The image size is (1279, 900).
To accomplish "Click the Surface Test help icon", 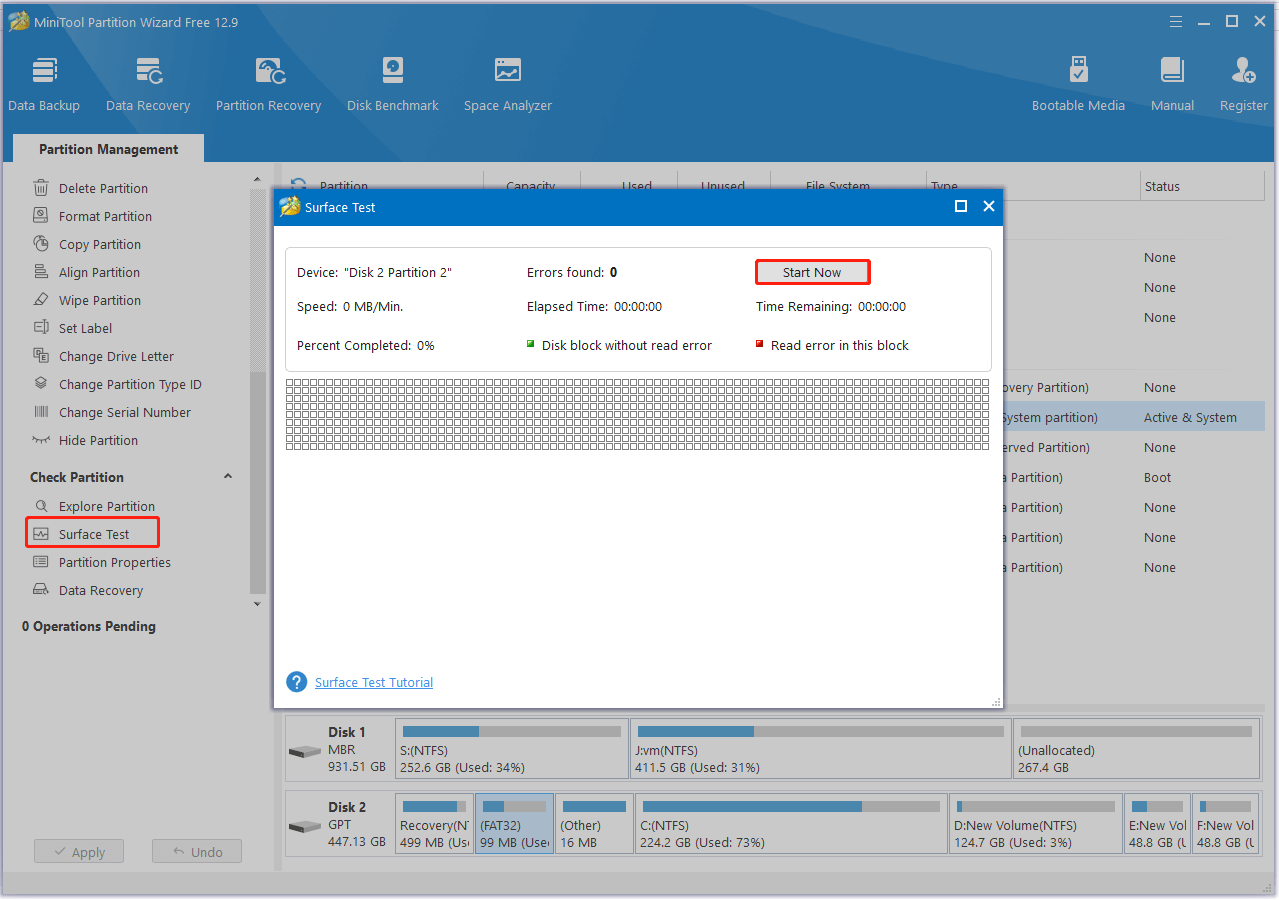I will click(296, 682).
